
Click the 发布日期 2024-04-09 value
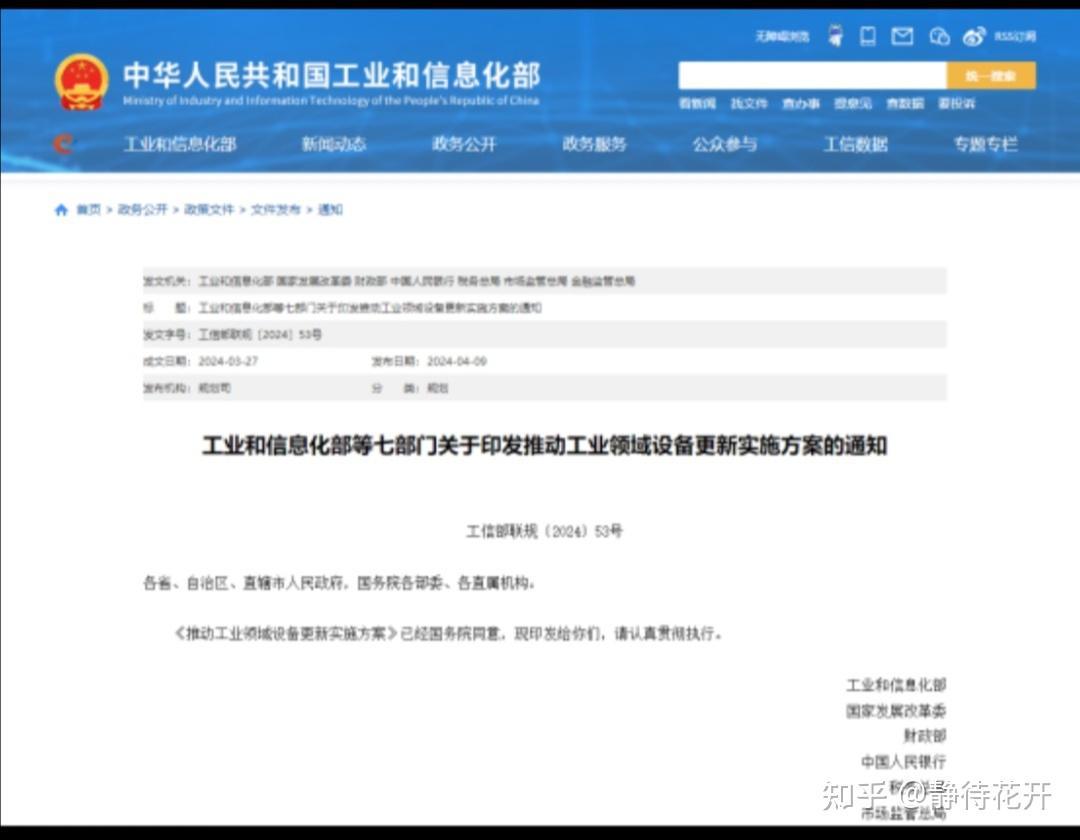pos(457,361)
